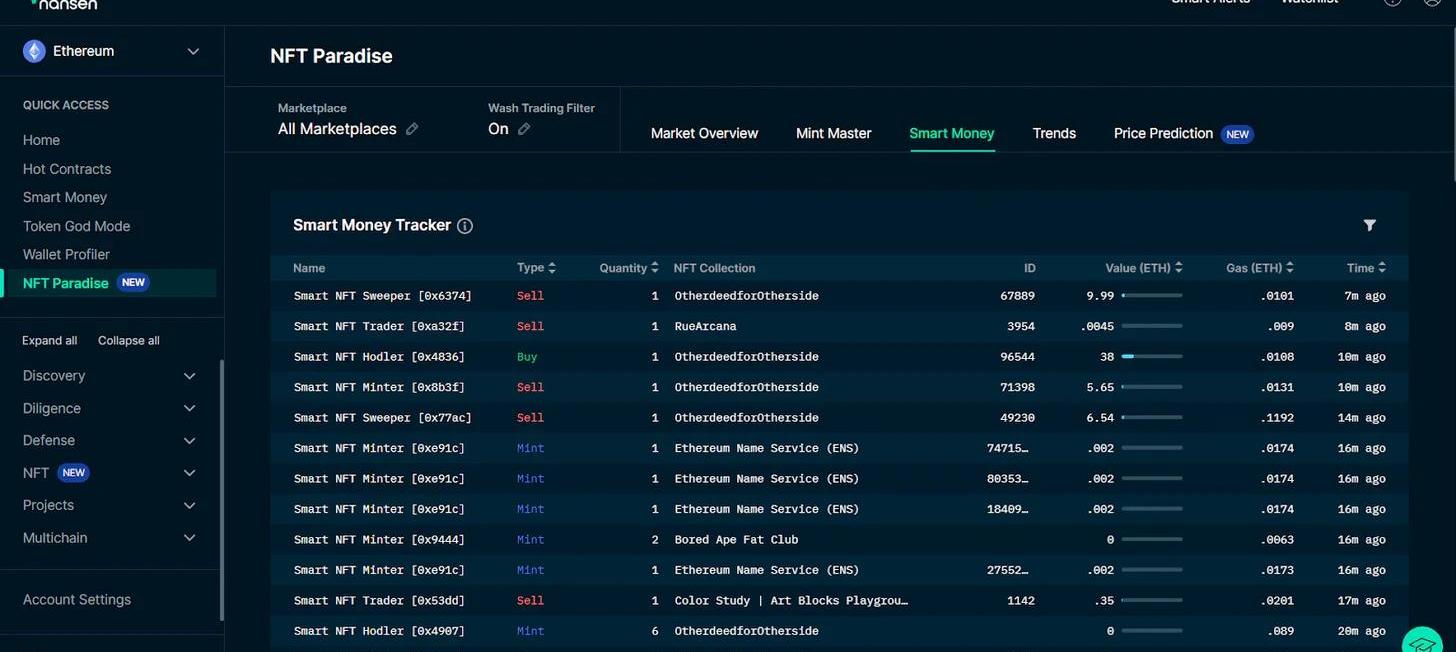Expand the Discovery sidebar section

pos(189,376)
